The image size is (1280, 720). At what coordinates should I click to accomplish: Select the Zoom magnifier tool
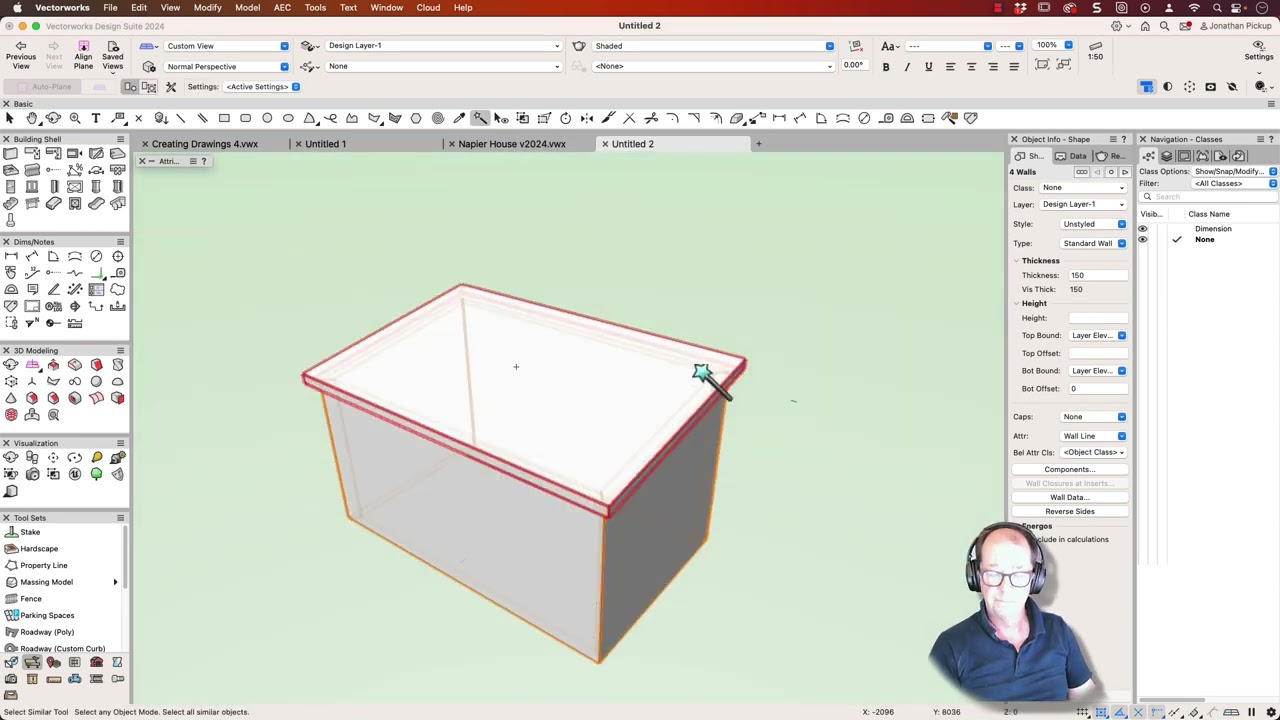pos(75,118)
